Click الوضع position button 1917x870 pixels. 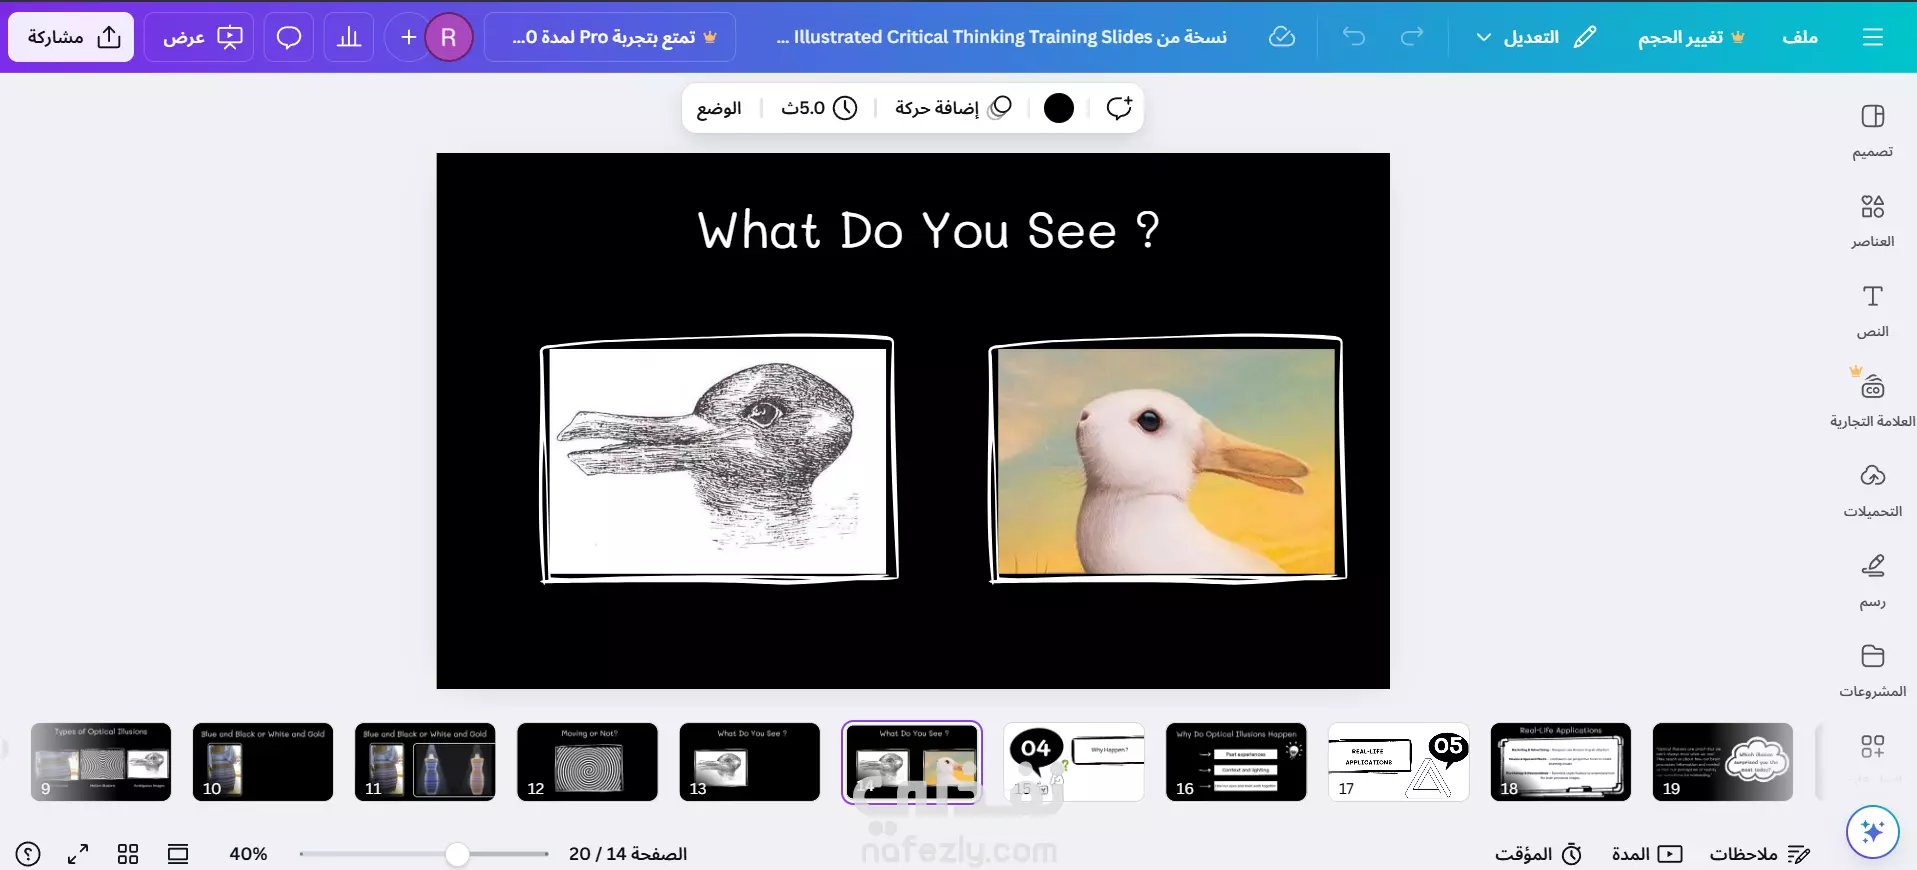[719, 108]
